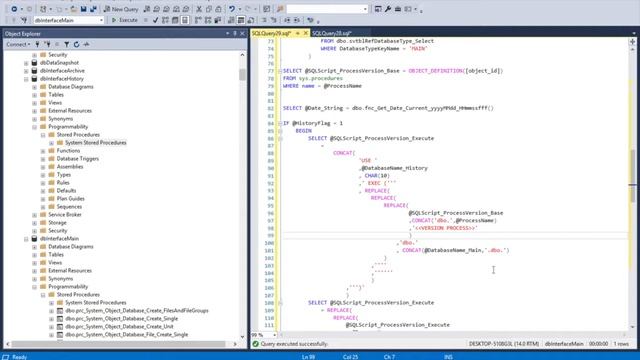Click the Open File folder icon
Screen dimensions: 640x360
click(x=74, y=9)
